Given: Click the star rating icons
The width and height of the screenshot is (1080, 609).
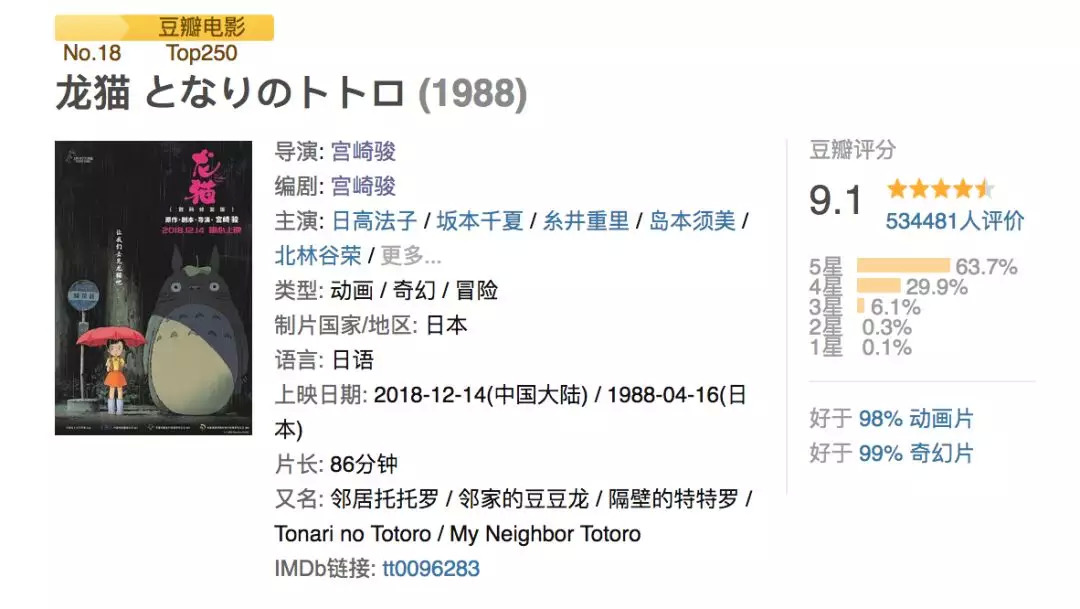Looking at the screenshot, I should [940, 188].
